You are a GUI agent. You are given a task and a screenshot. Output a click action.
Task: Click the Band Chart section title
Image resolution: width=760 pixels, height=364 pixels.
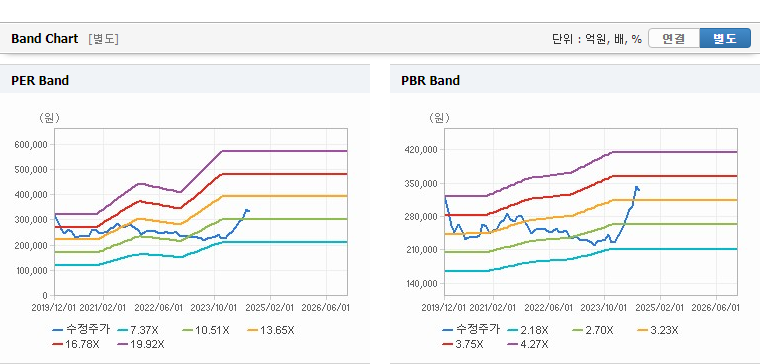click(45, 39)
